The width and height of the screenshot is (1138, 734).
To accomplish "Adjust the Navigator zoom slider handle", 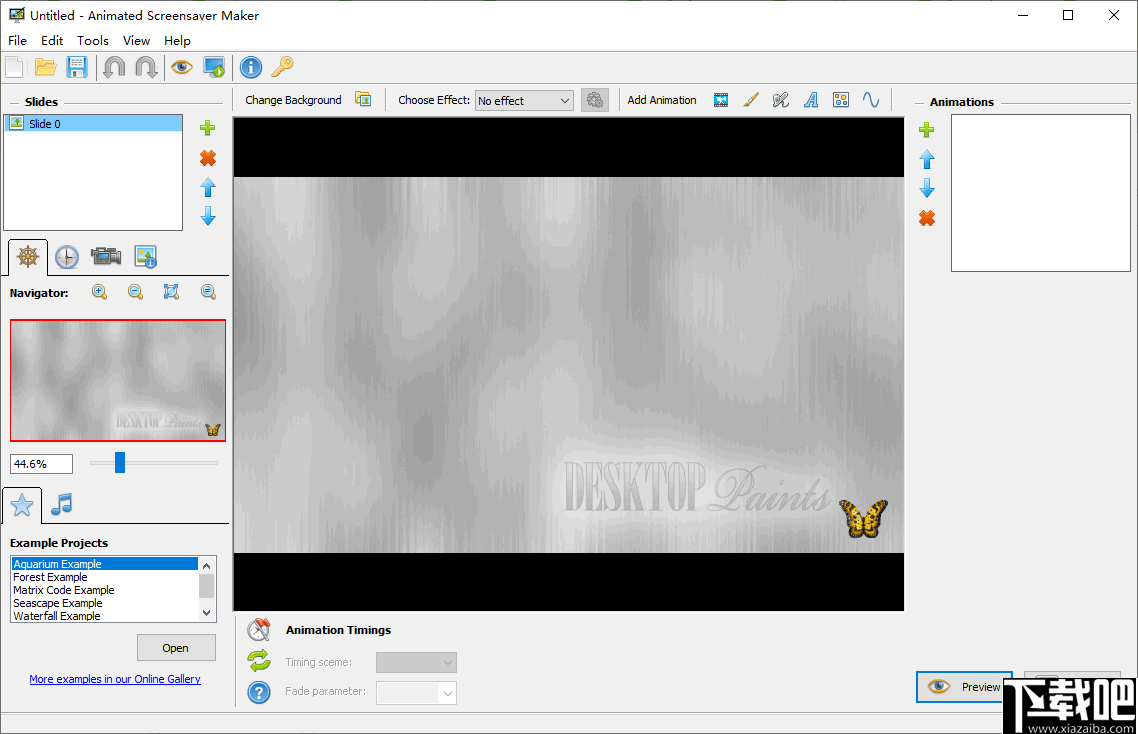I will pyautogui.click(x=120, y=462).
